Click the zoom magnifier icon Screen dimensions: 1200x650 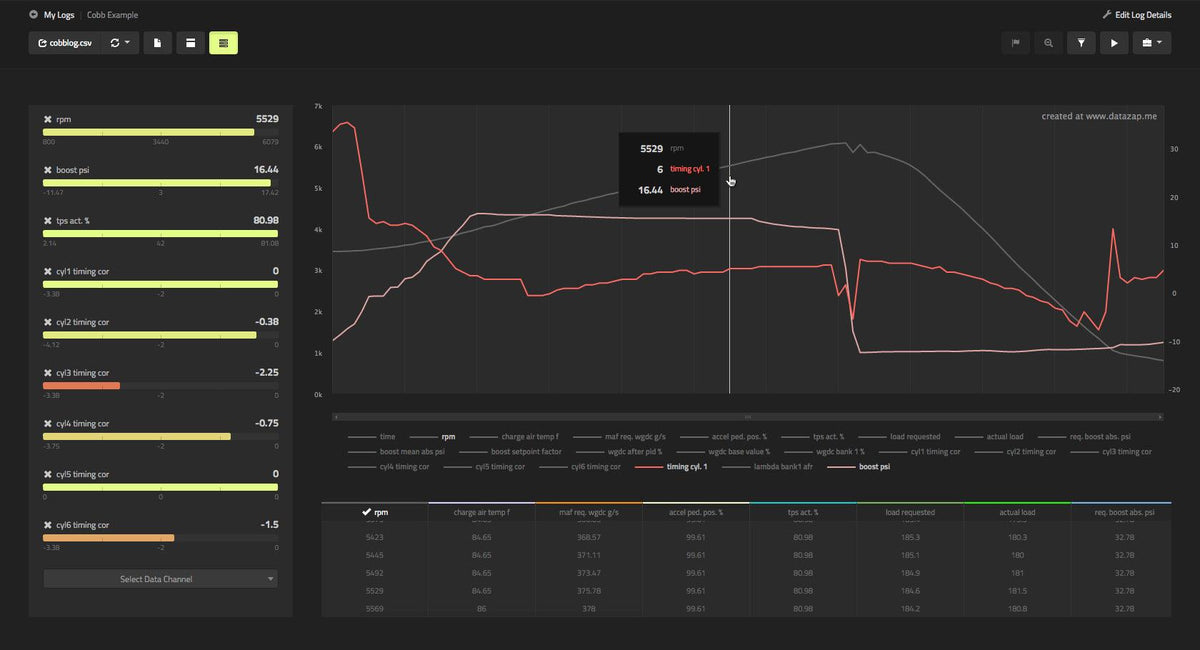coord(1048,43)
